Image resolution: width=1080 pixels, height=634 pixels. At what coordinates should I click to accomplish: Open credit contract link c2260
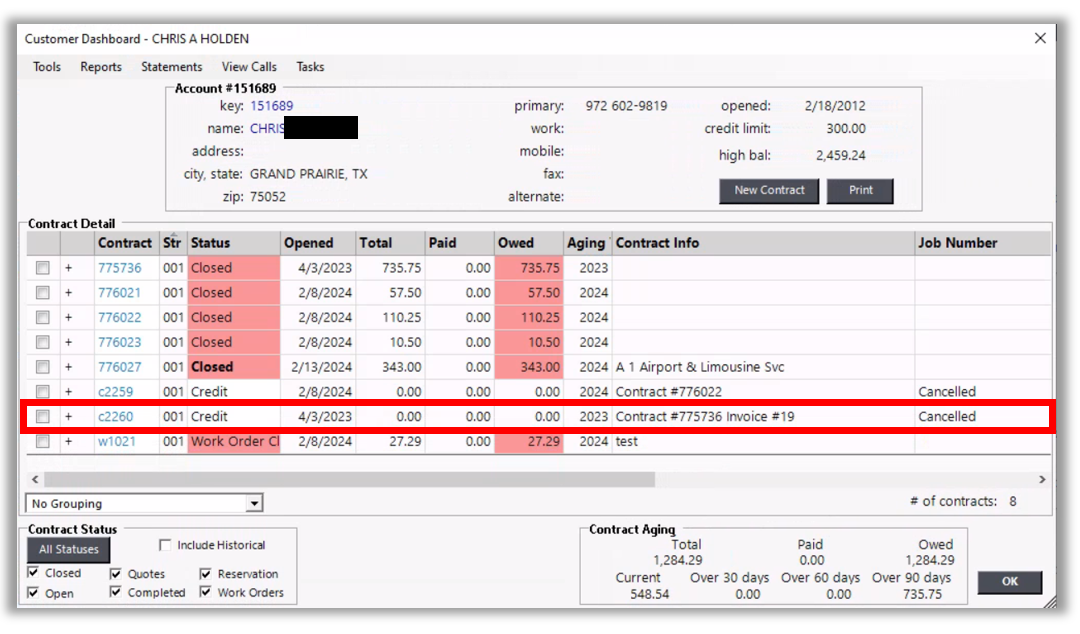click(115, 416)
